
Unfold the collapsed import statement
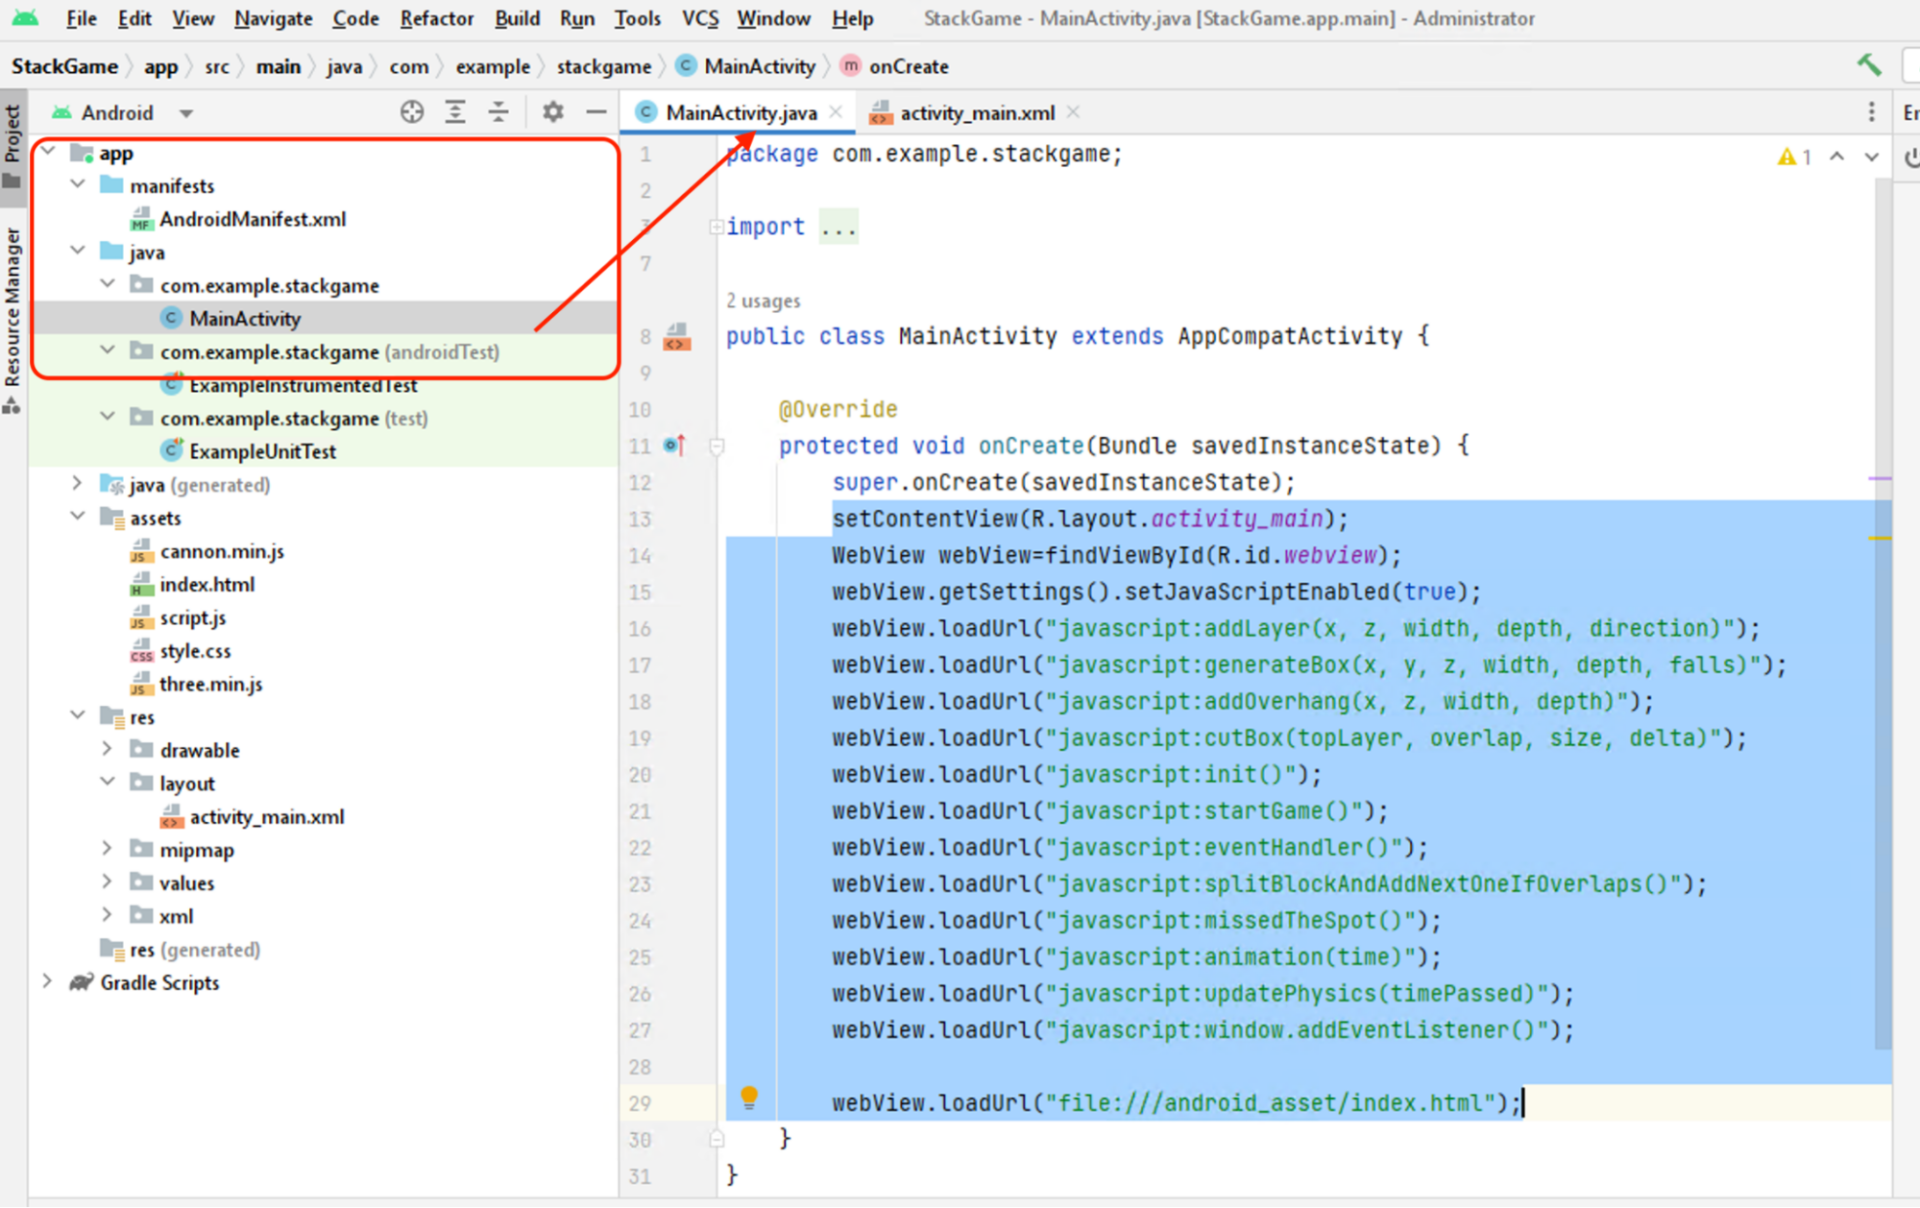coord(717,227)
